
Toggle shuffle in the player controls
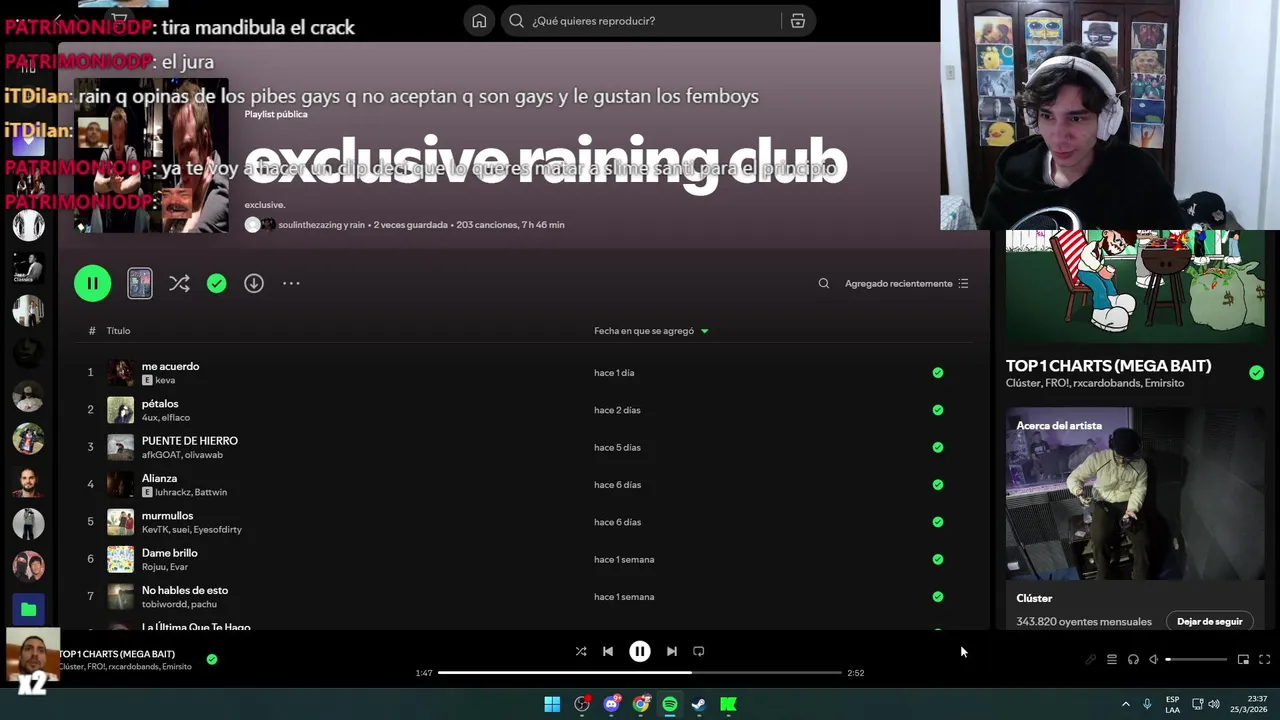coord(581,651)
